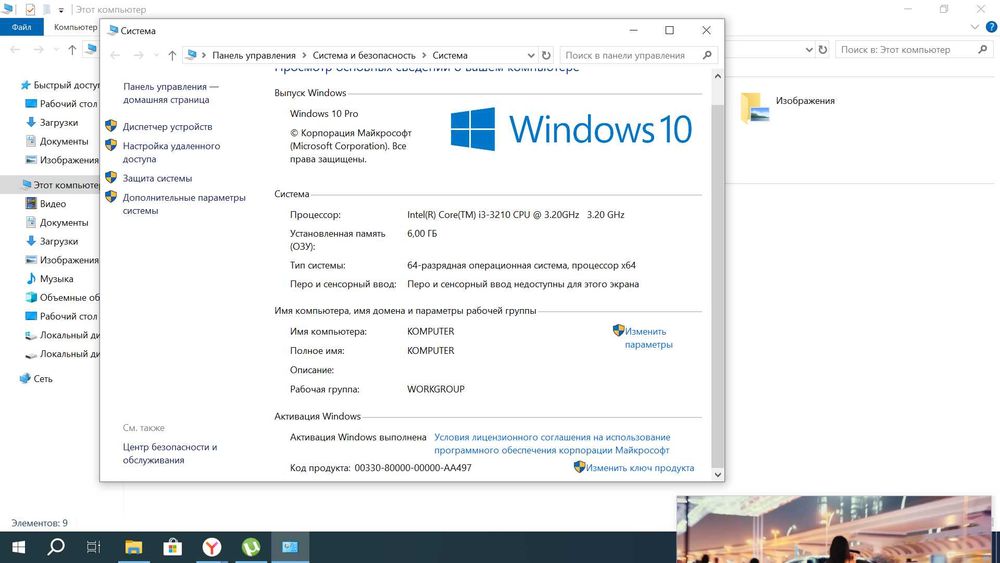Select sidebar Загрузки under Быстрый доступ

52,122
